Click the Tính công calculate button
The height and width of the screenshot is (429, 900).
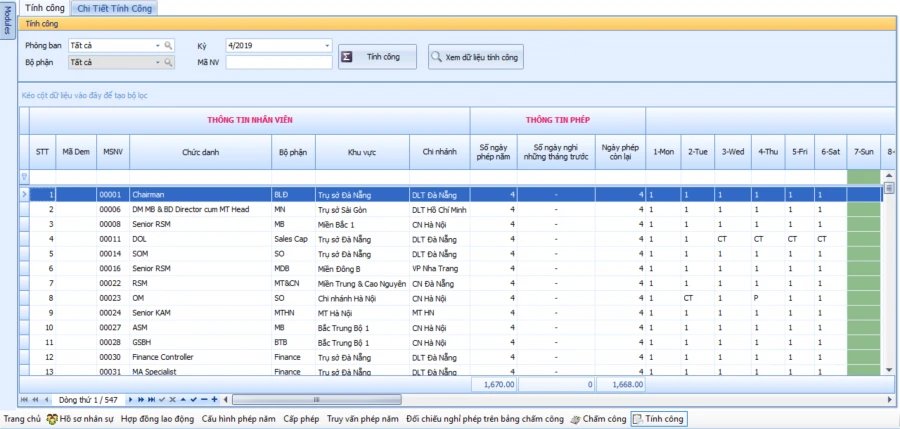[377, 57]
